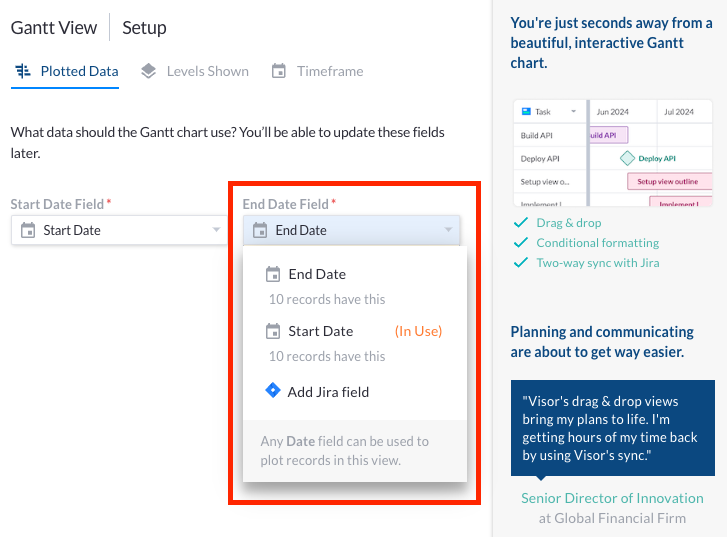
Task: Click the Levels Shown layers icon
Action: (x=149, y=71)
